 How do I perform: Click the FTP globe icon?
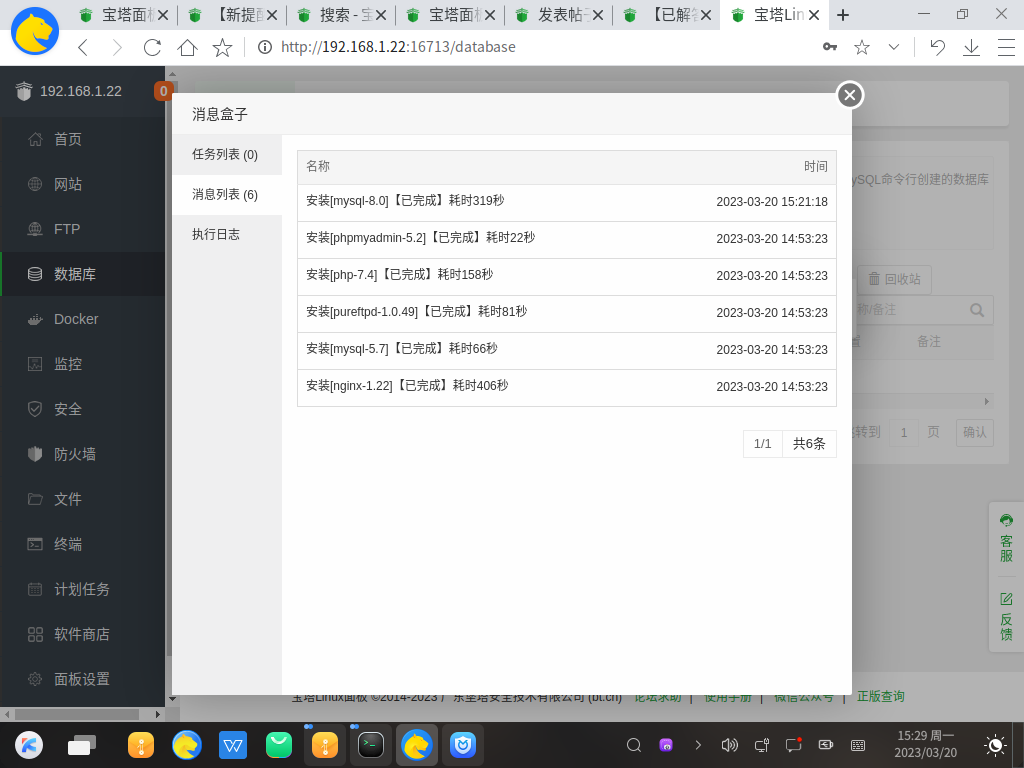[x=35, y=229]
